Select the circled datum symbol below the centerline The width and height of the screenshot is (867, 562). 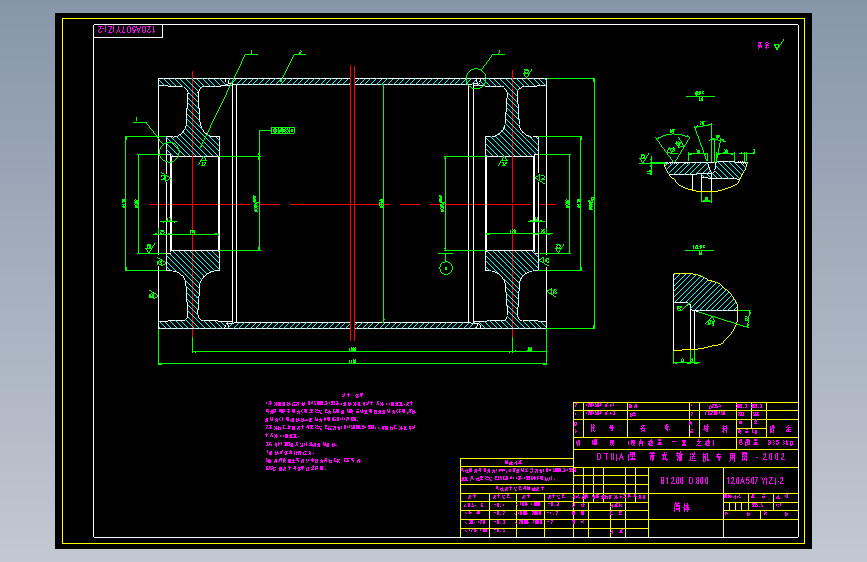point(446,268)
